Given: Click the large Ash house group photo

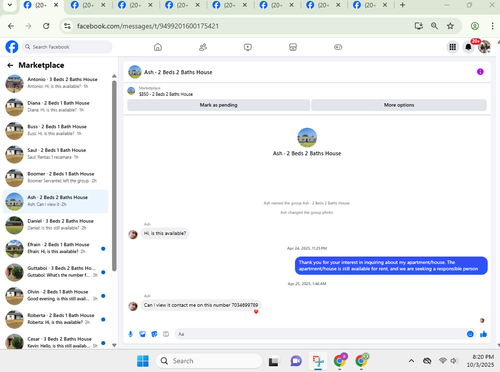Looking at the screenshot, I should click(x=307, y=137).
